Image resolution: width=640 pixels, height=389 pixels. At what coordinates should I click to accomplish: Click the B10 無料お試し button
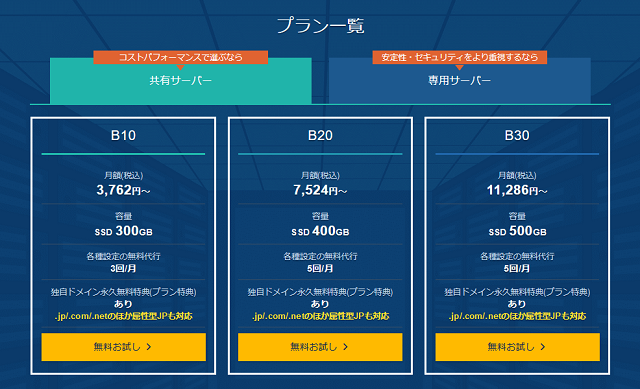tap(123, 347)
